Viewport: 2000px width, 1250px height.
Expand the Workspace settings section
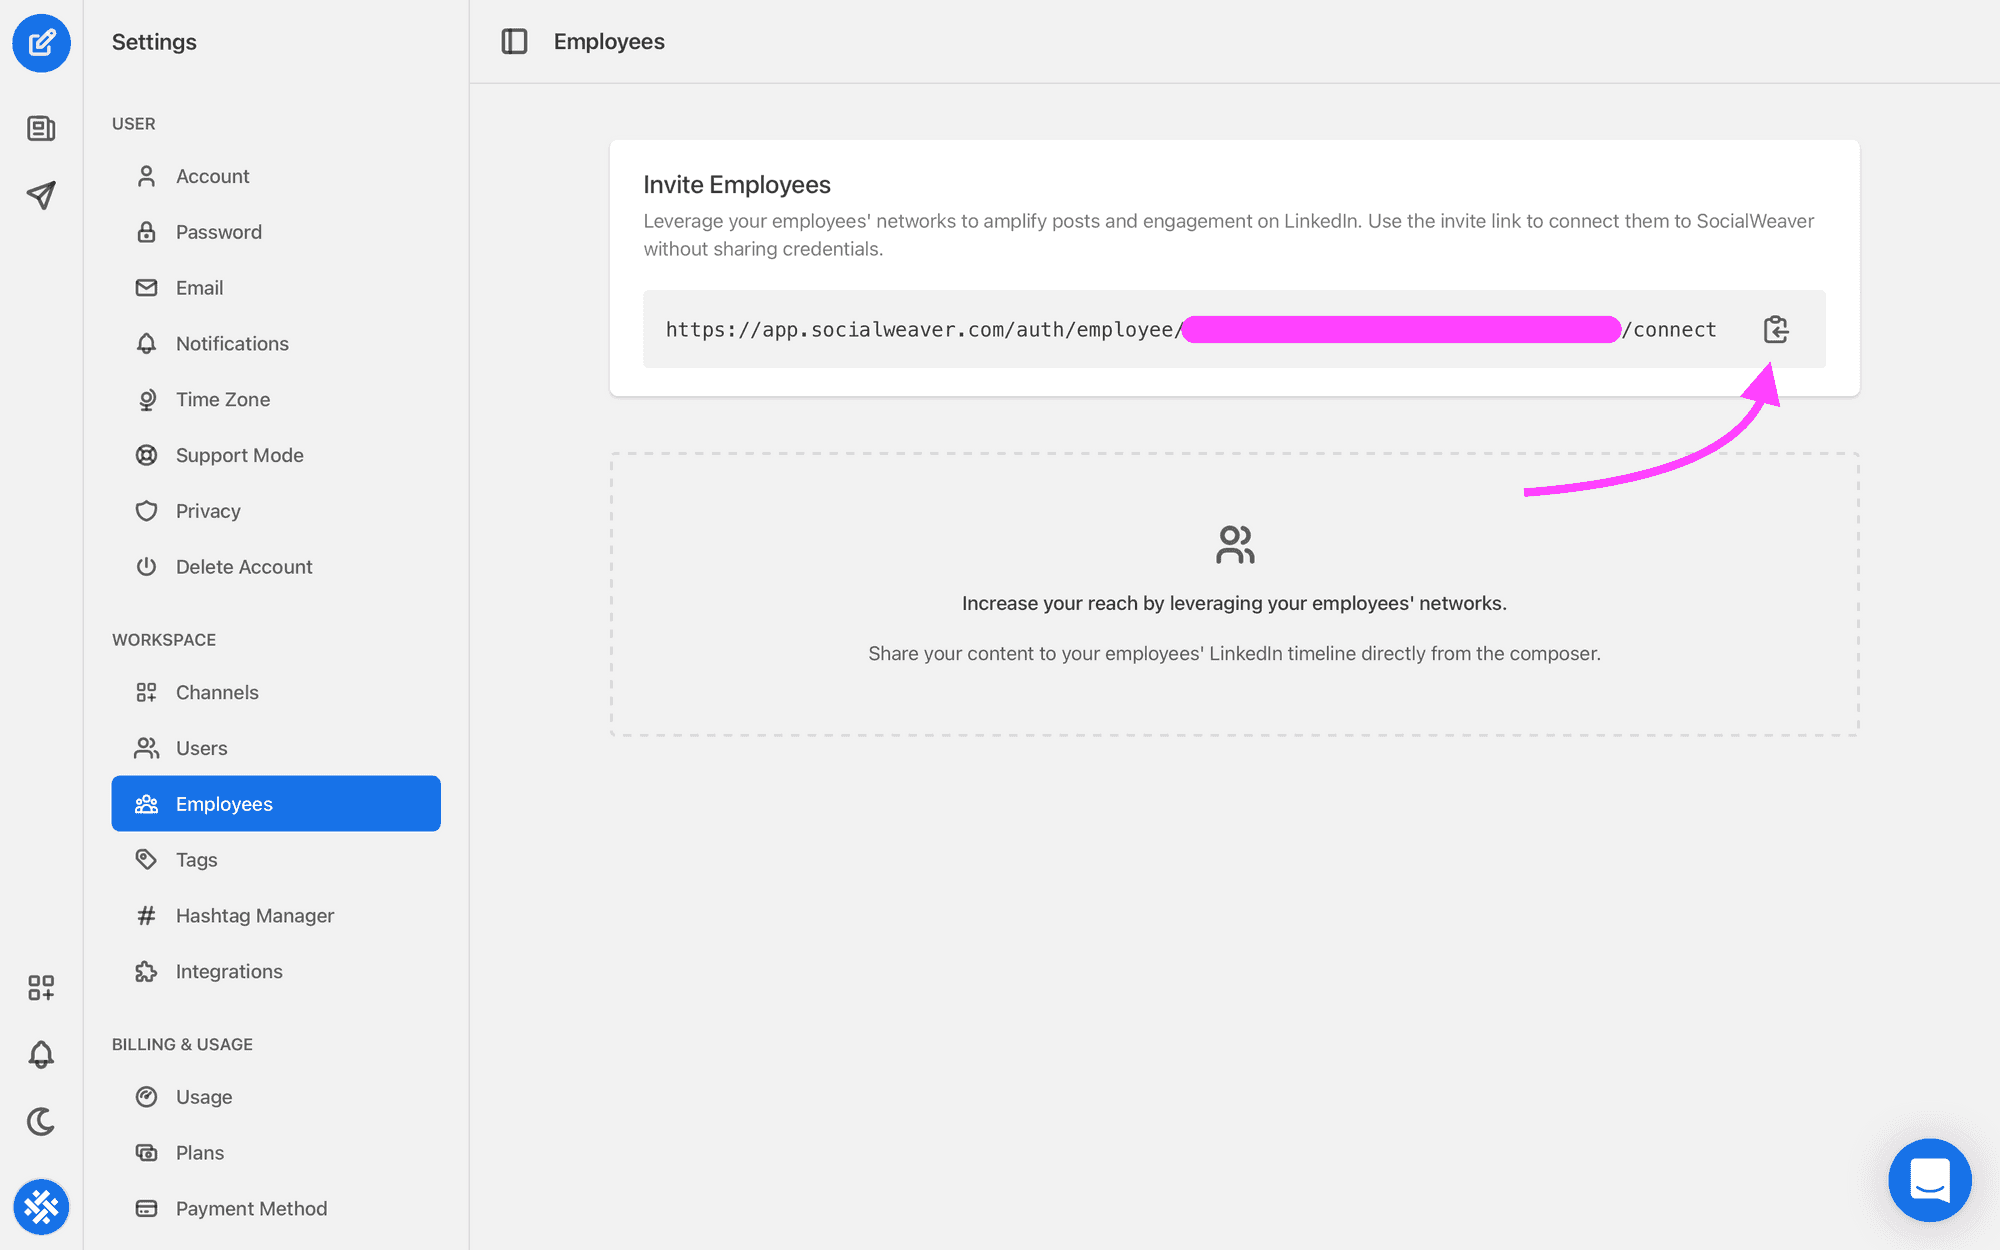163,638
